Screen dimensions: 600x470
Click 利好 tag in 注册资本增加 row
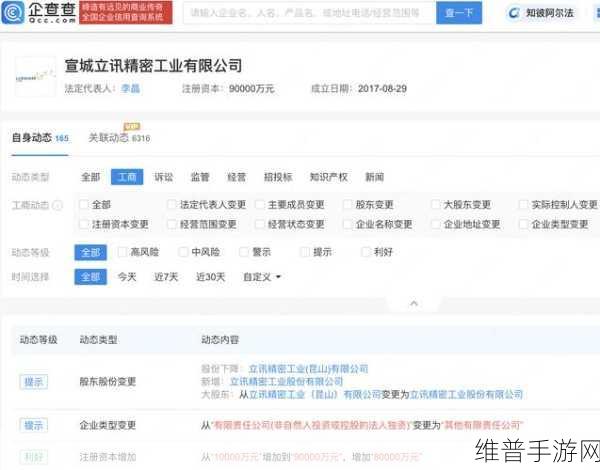click(34, 457)
